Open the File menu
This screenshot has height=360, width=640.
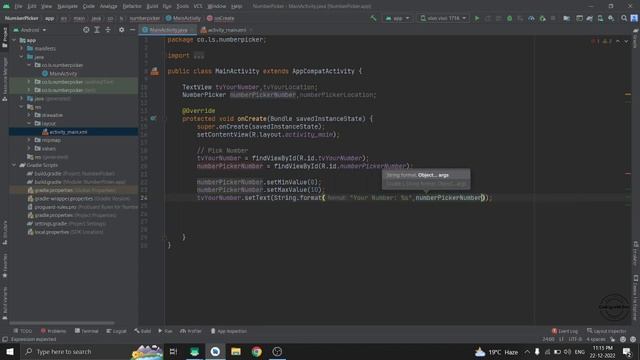coord(18,6)
